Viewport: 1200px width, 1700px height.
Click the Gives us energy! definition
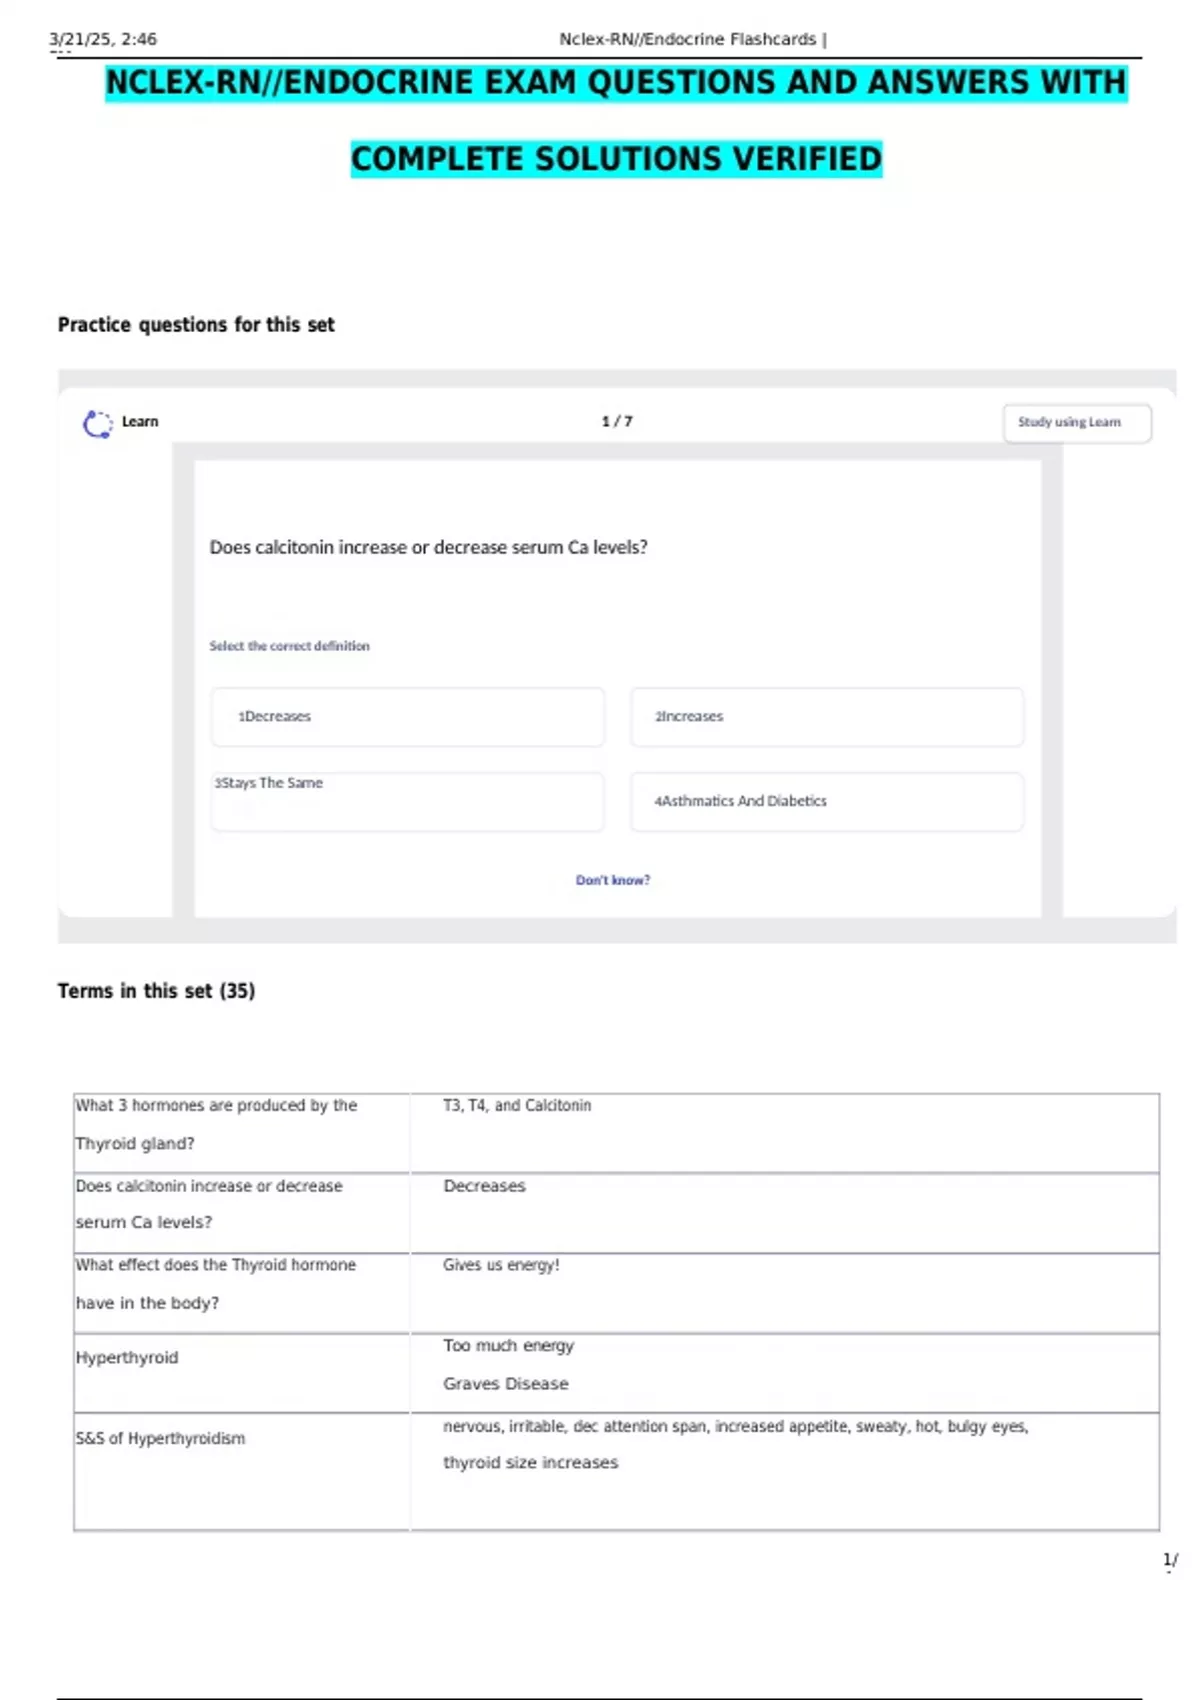[501, 1266]
